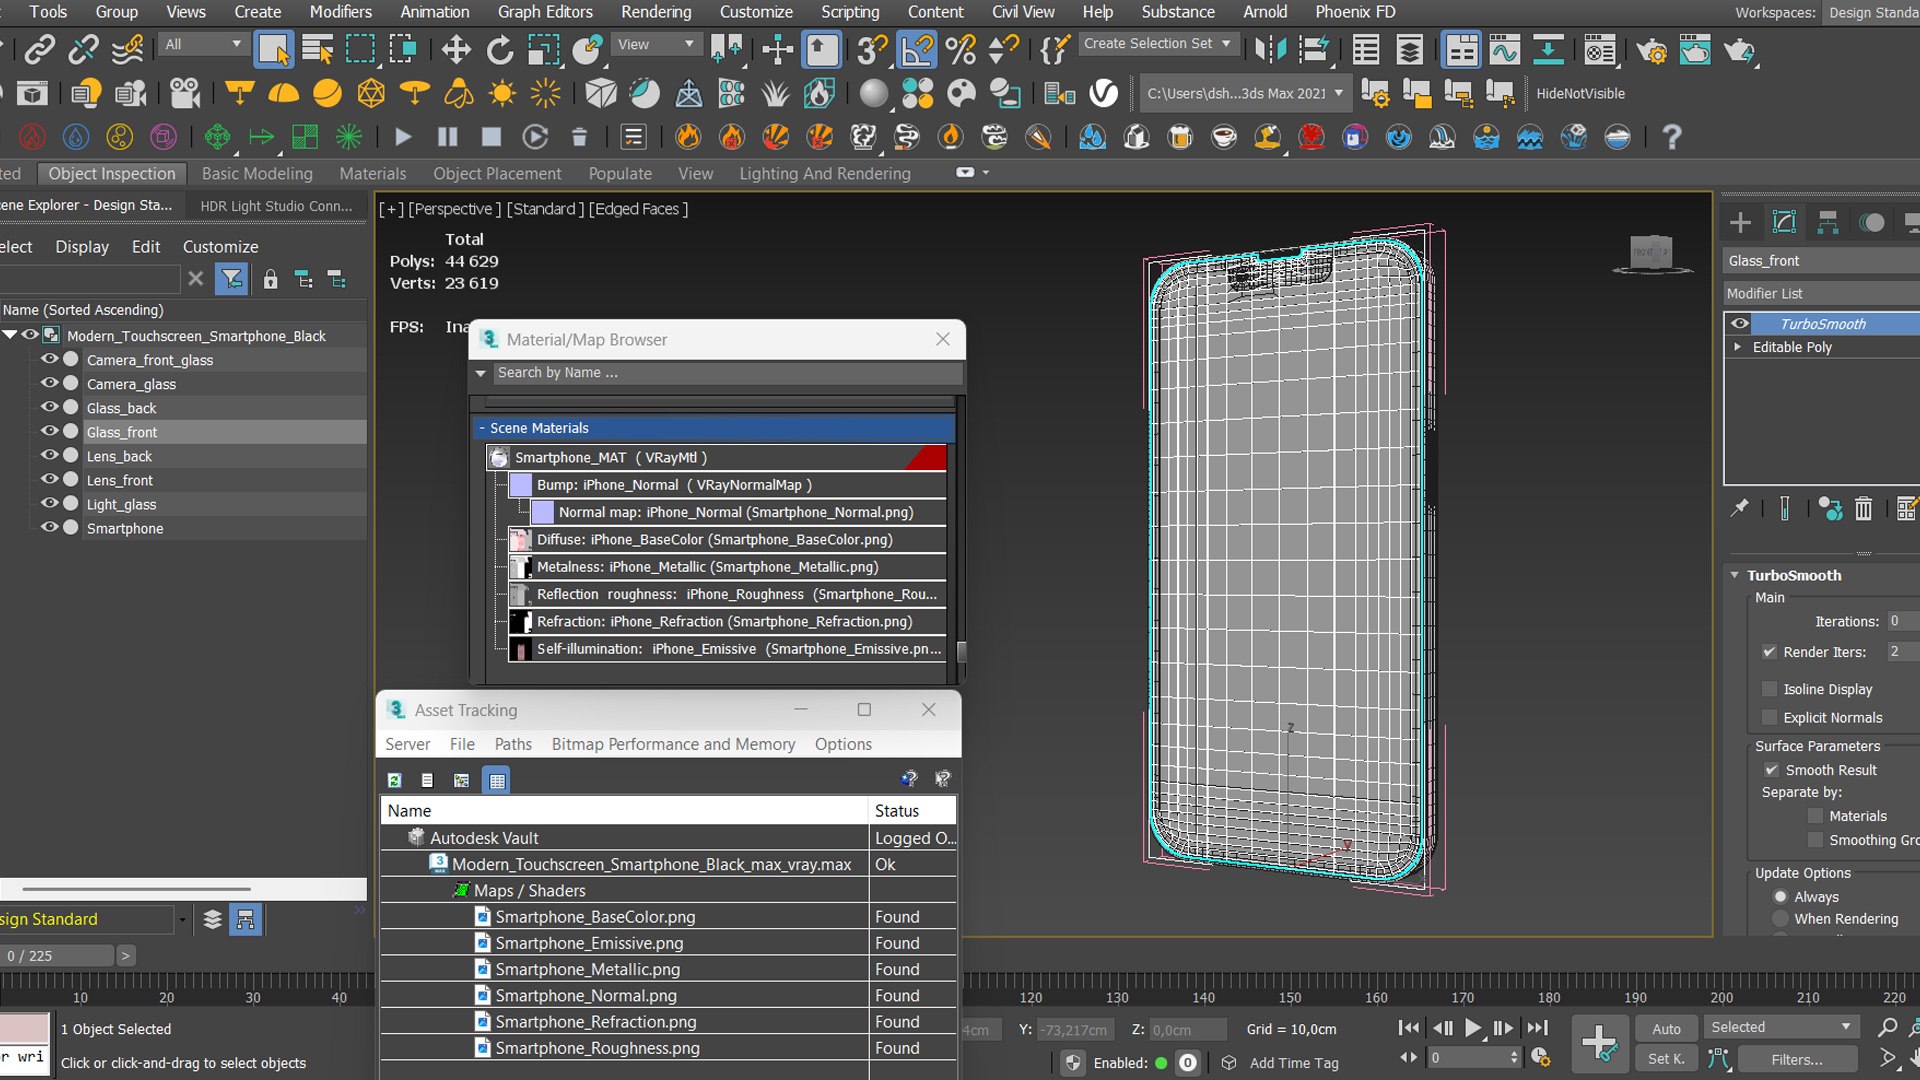This screenshot has height=1080, width=1920.
Task: Click the help question mark icon
Action: tap(1671, 137)
